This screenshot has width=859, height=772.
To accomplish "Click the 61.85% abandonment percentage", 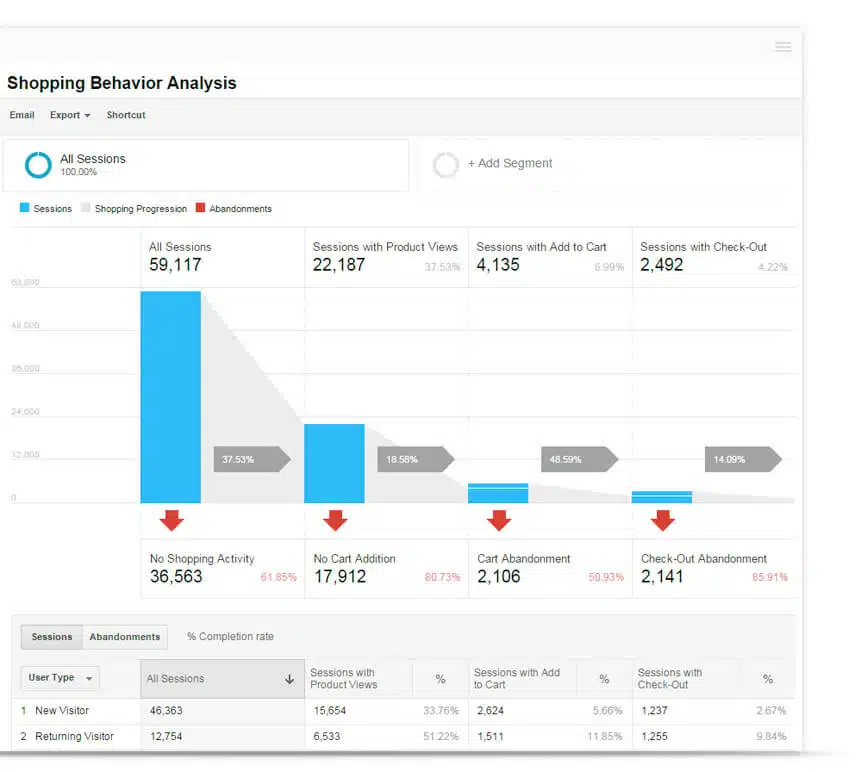I will (278, 577).
